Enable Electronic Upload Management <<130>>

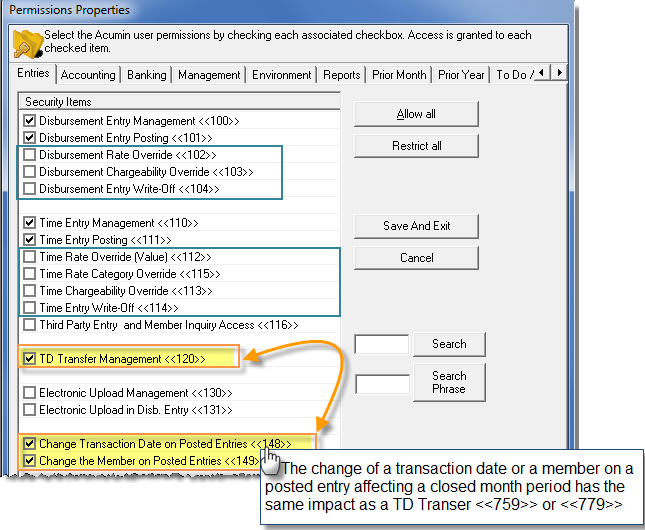point(29,393)
